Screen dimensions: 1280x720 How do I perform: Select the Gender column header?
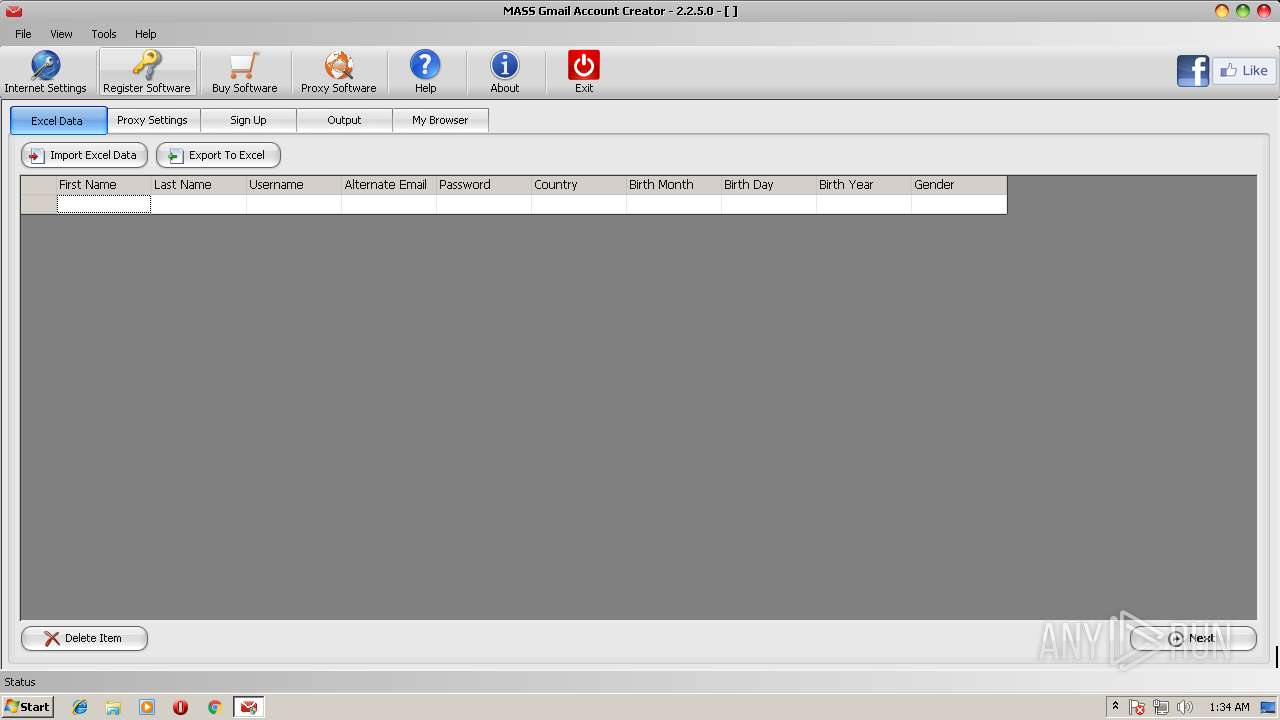click(959, 185)
